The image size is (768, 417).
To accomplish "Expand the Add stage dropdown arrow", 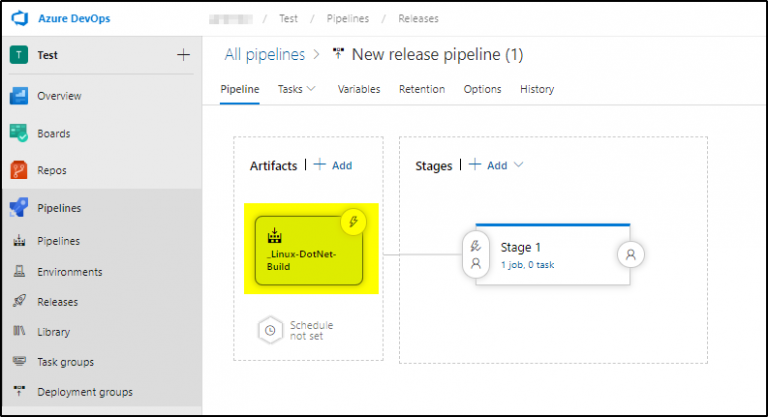I will pyautogui.click(x=518, y=165).
